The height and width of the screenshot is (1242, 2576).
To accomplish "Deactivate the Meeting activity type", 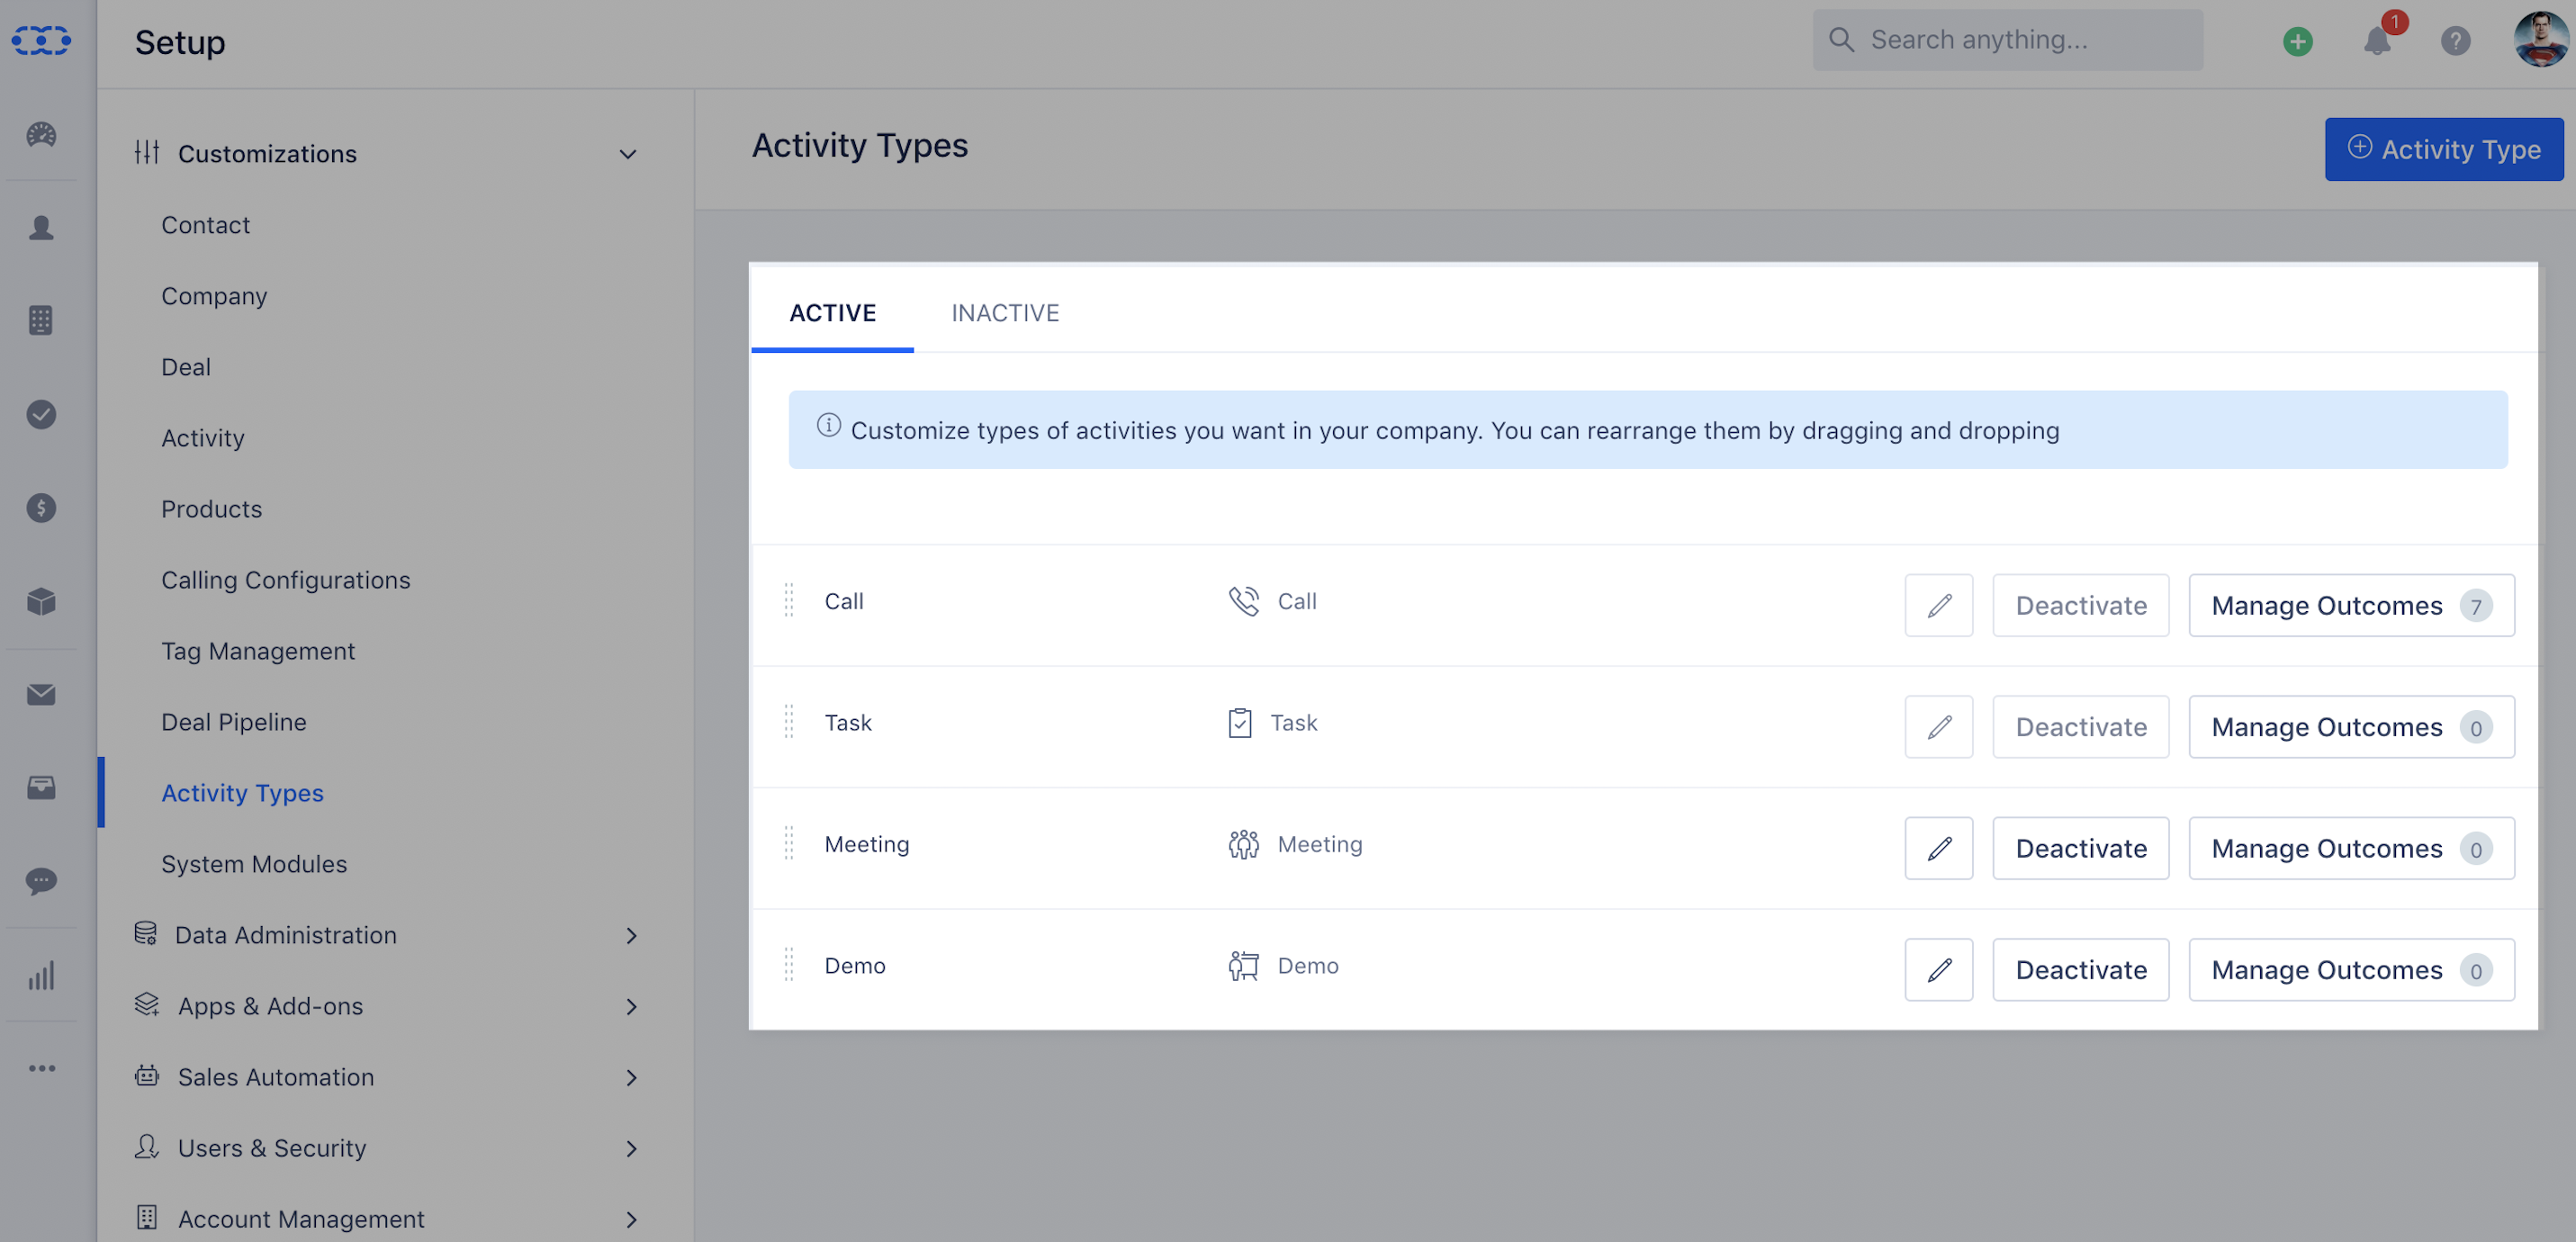I will (x=2081, y=848).
